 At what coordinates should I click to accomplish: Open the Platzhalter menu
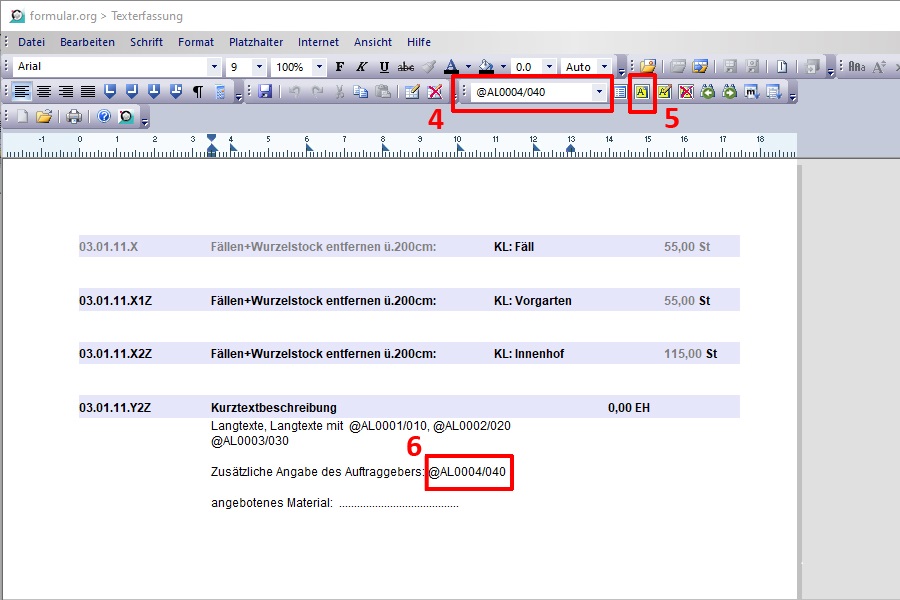[256, 42]
